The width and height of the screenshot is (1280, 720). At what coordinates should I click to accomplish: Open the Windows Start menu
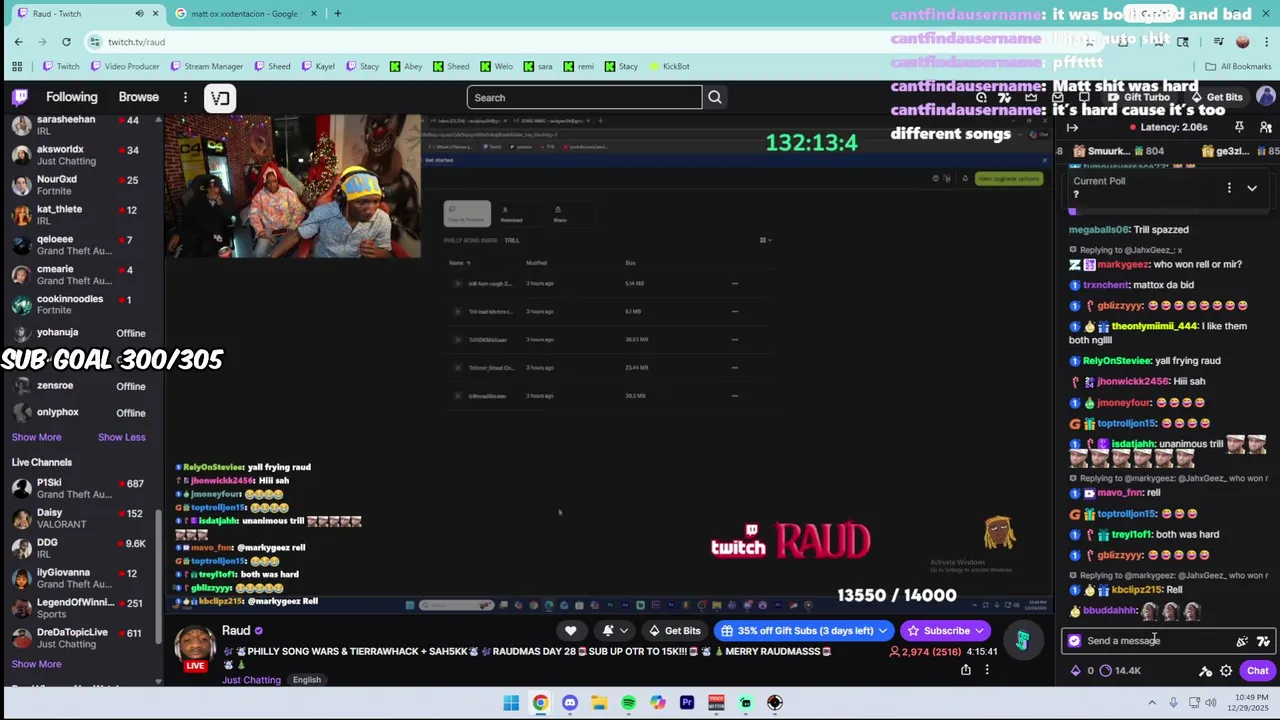[x=511, y=703]
